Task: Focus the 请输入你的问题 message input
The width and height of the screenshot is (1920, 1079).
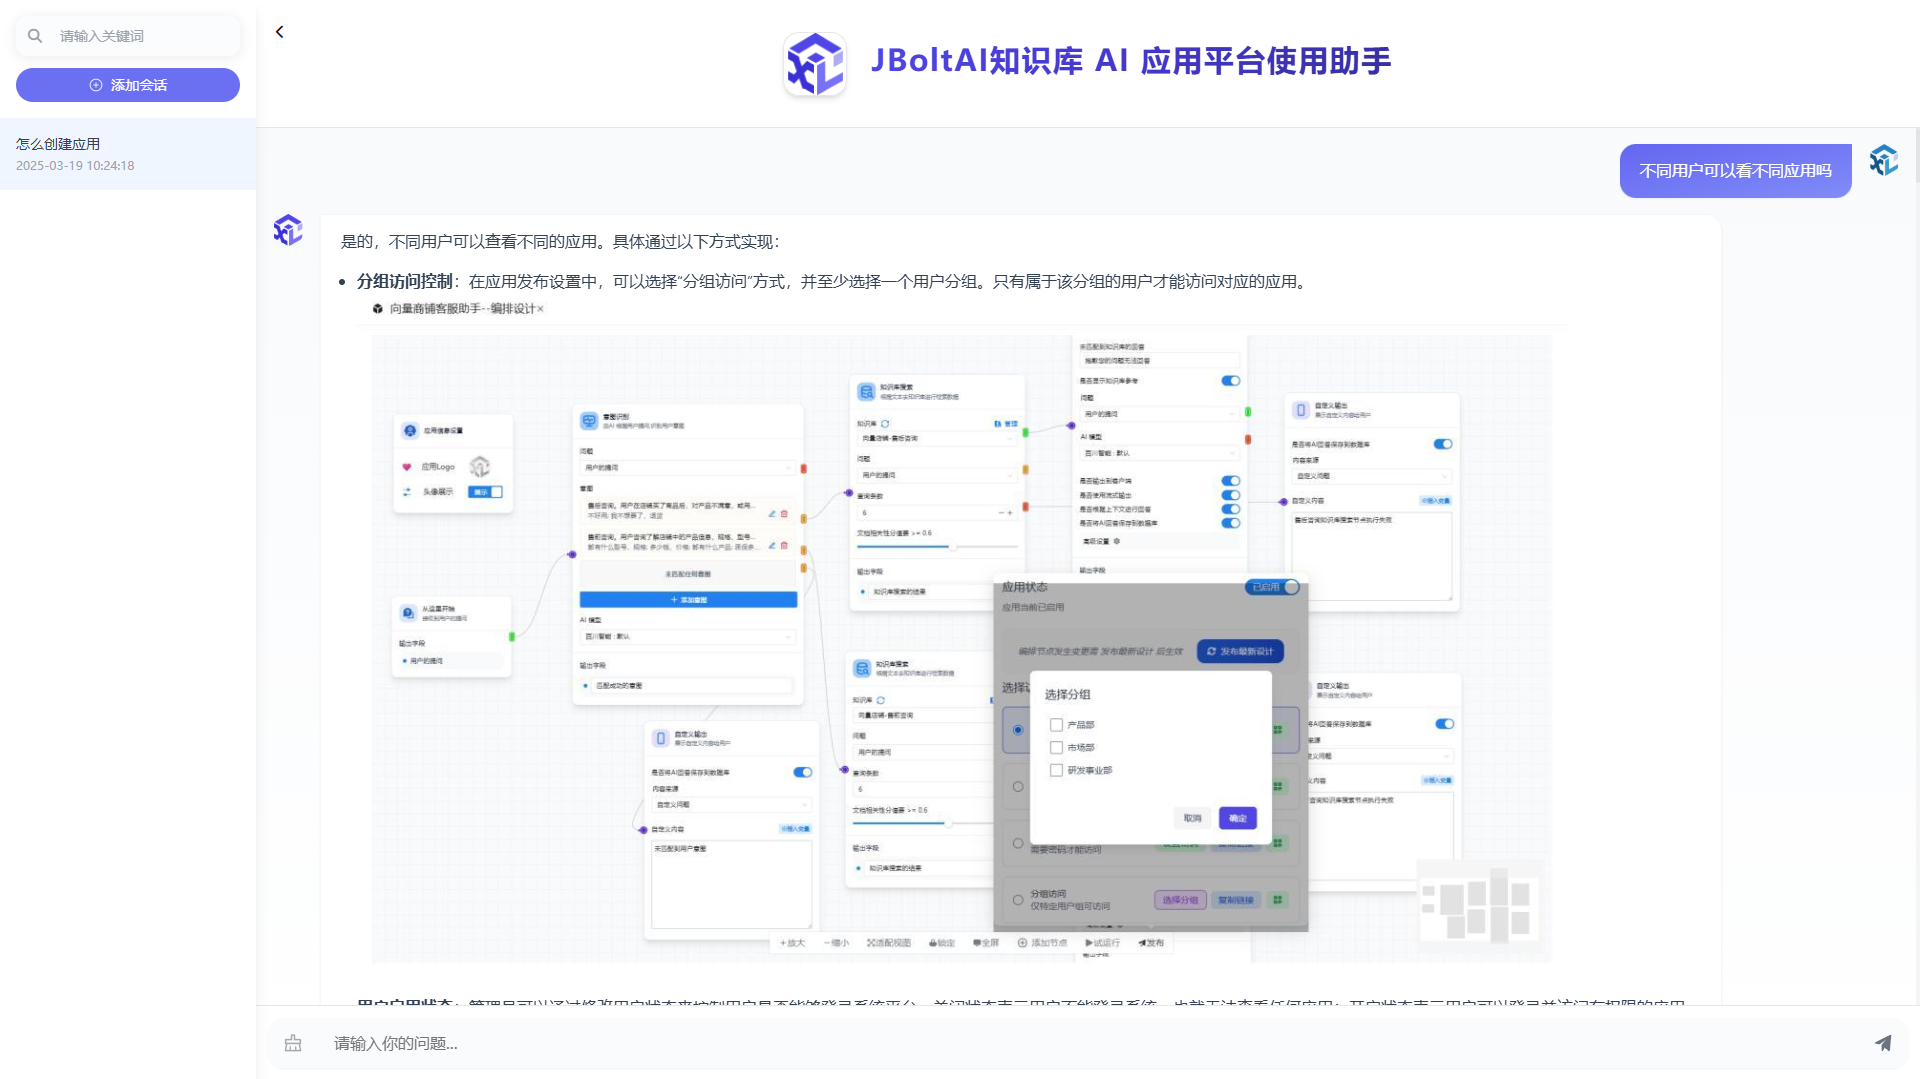Action: (1090, 1043)
